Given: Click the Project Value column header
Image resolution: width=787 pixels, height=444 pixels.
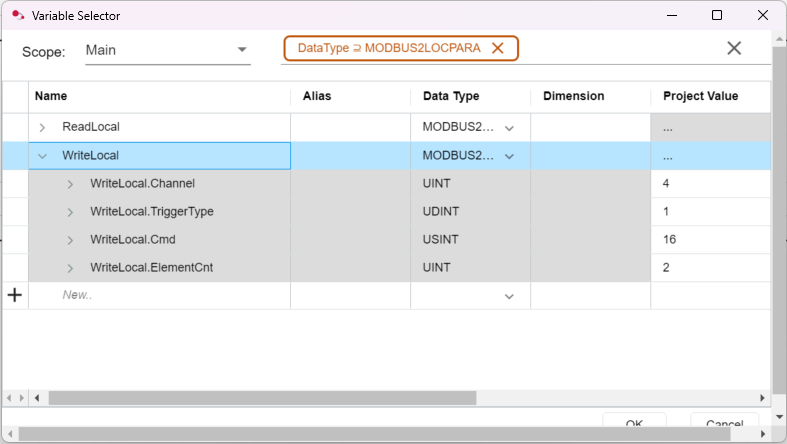Looking at the screenshot, I should [x=700, y=96].
